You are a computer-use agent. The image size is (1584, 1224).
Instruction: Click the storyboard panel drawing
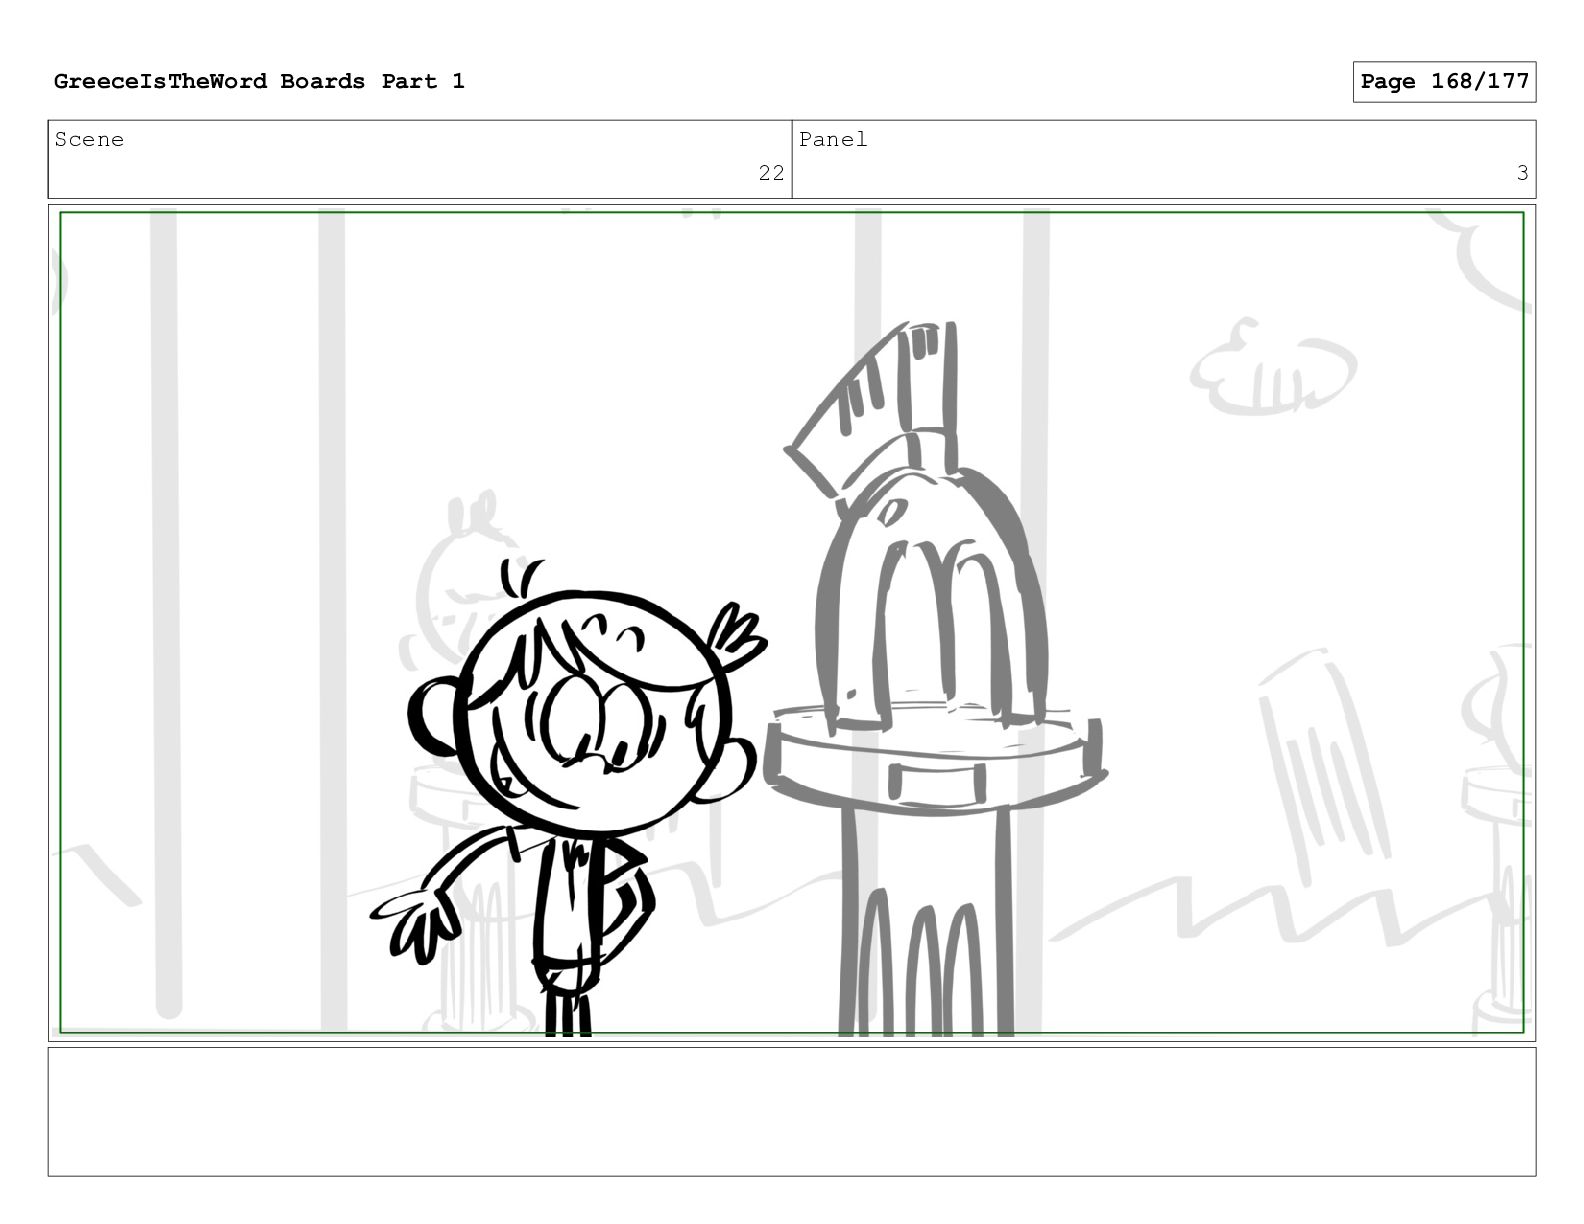tap(792, 623)
